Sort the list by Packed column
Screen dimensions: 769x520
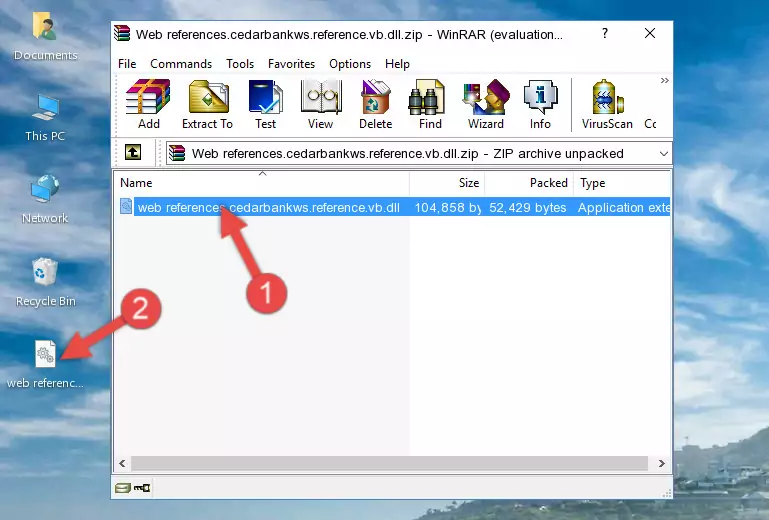(529, 182)
